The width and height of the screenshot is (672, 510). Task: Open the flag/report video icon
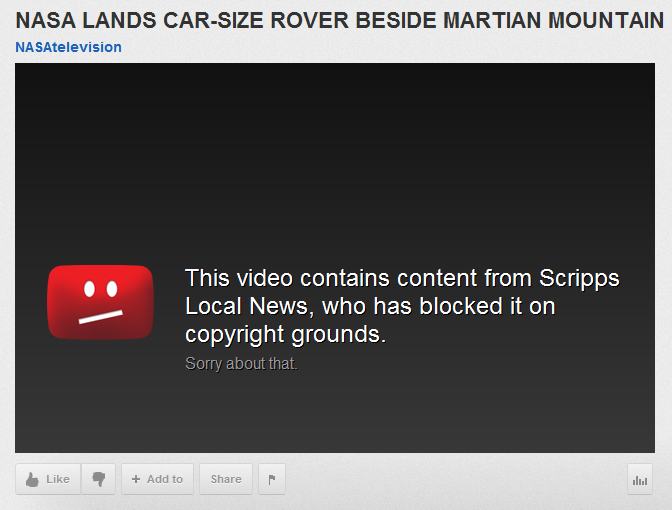click(272, 479)
